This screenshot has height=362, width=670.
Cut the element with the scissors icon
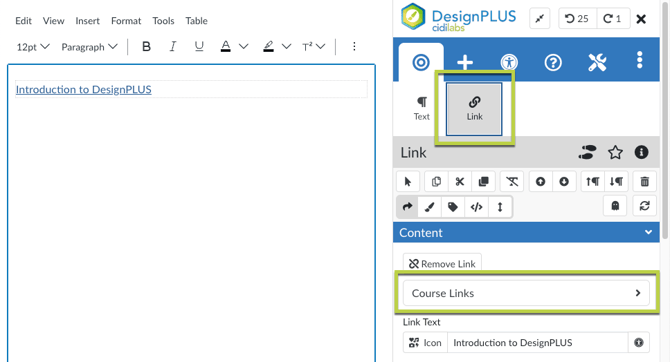point(460,182)
